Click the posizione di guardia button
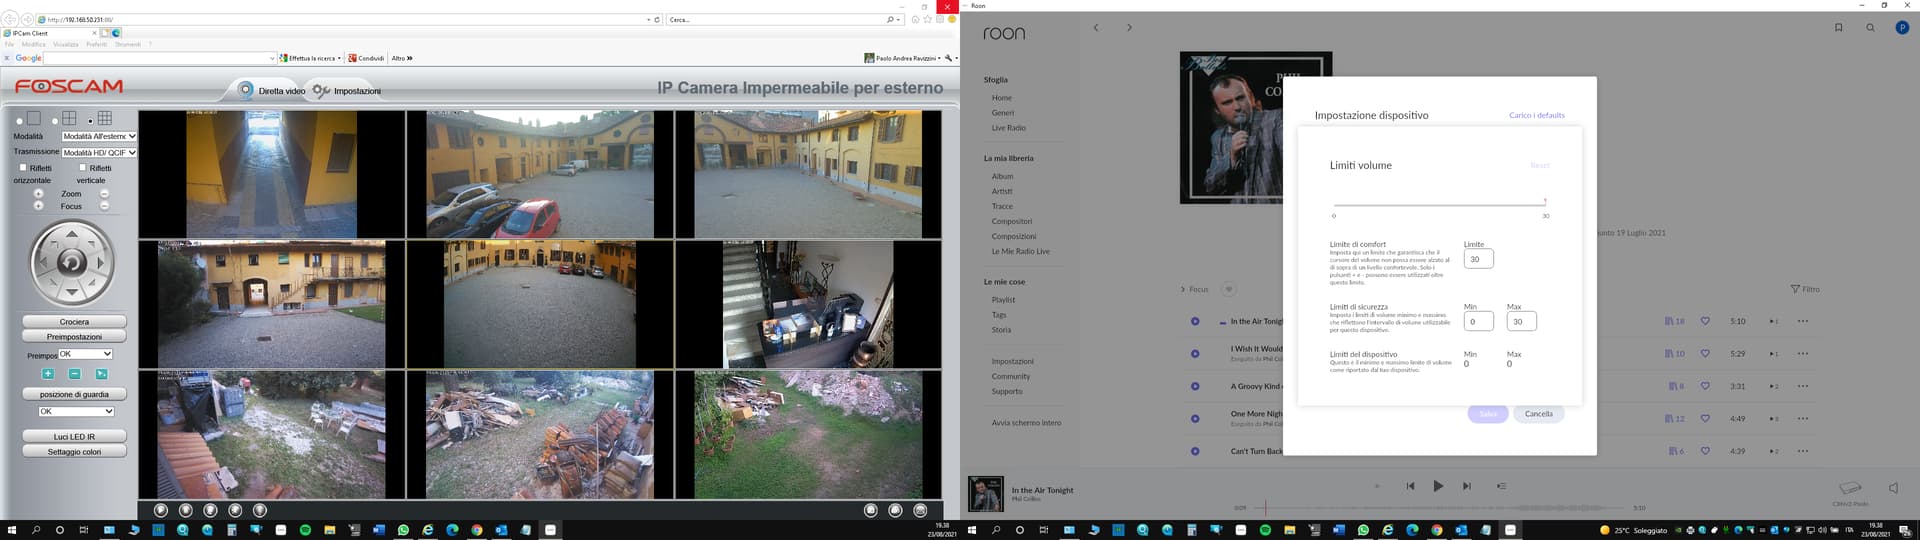1920x540 pixels. click(x=74, y=394)
